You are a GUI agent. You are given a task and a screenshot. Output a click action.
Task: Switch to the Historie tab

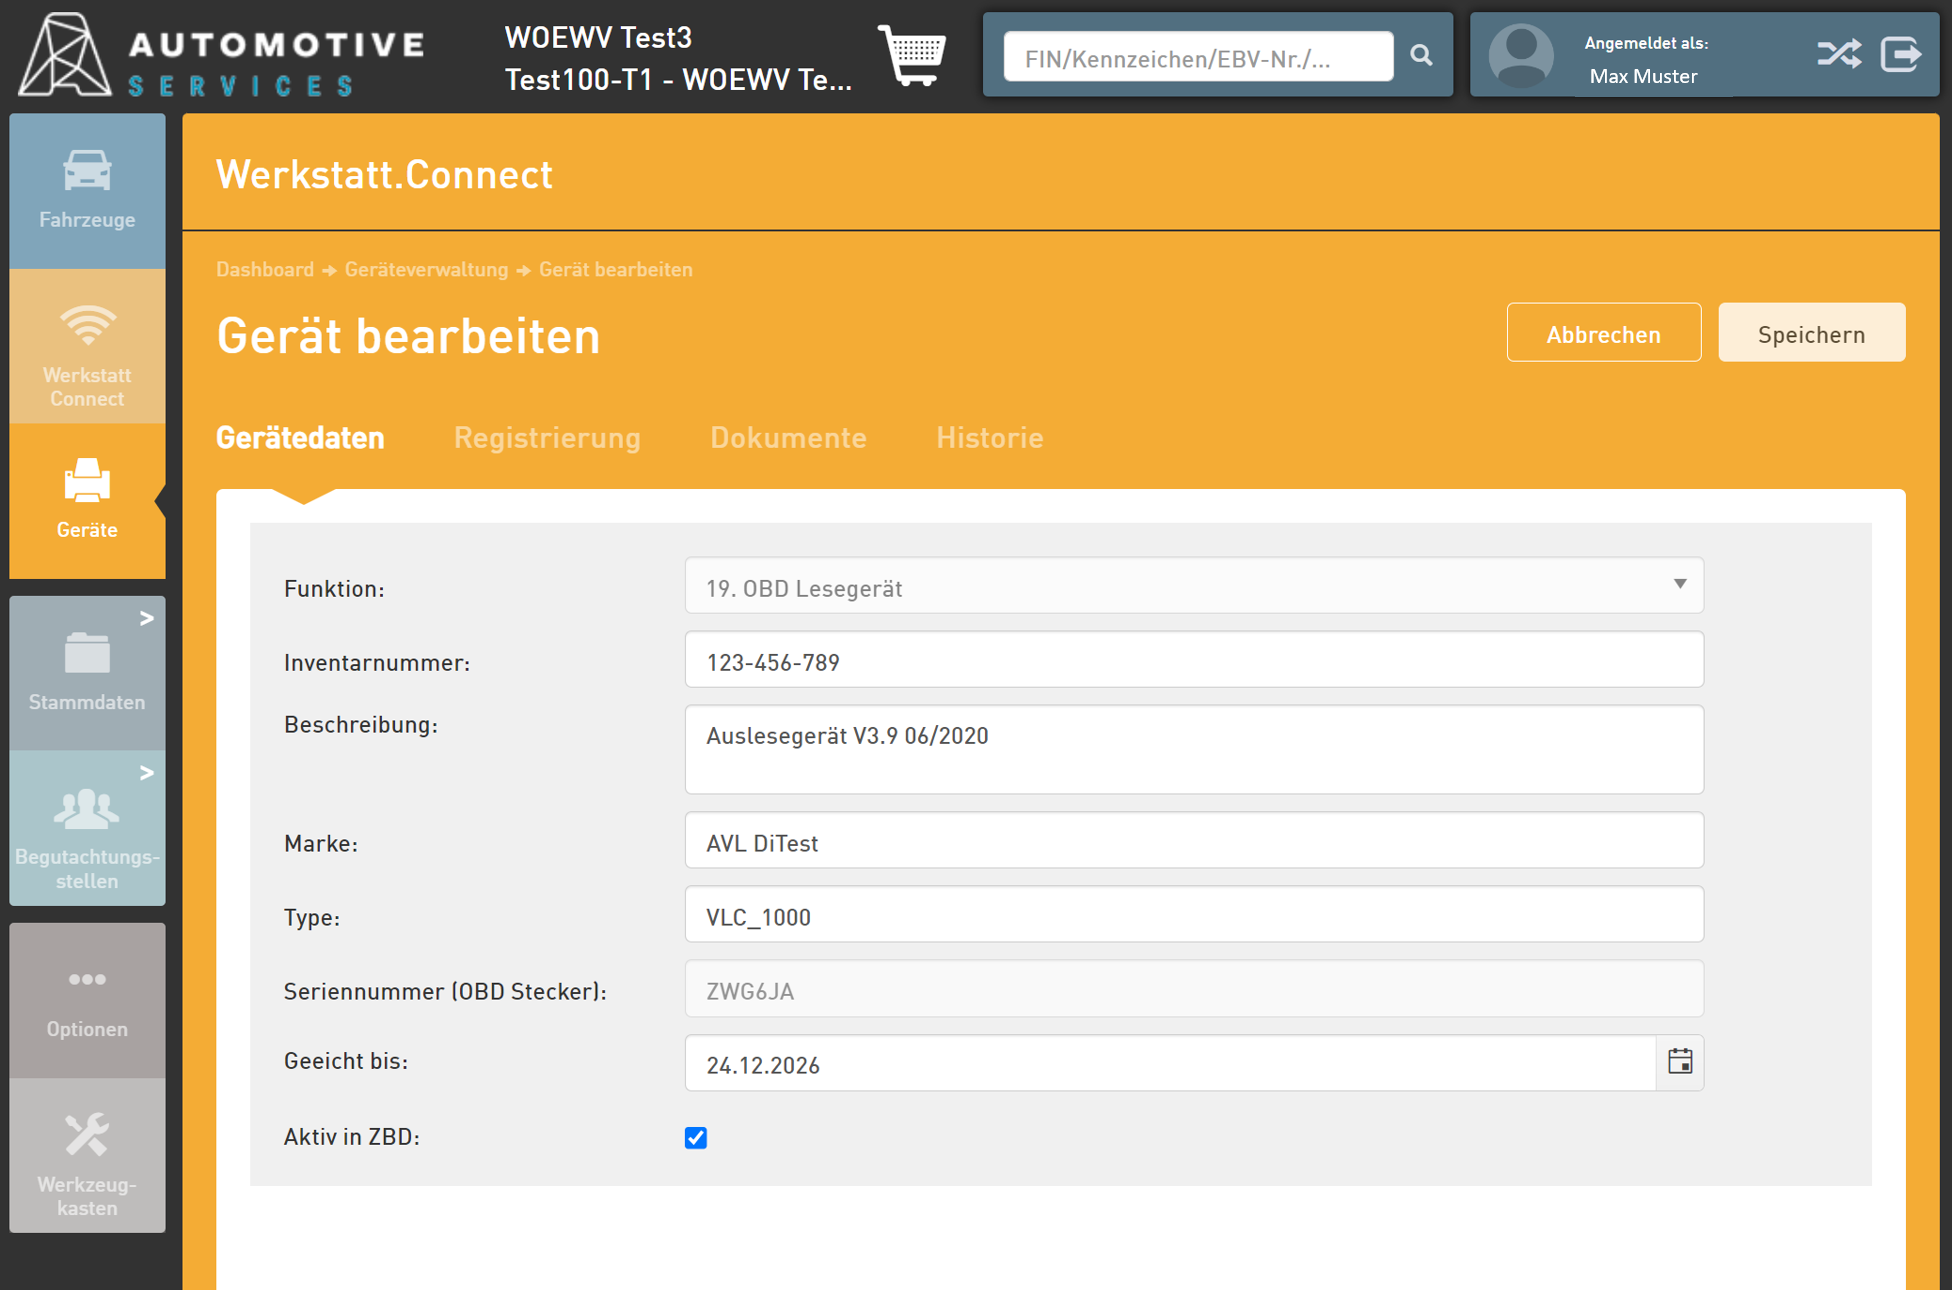(x=989, y=438)
